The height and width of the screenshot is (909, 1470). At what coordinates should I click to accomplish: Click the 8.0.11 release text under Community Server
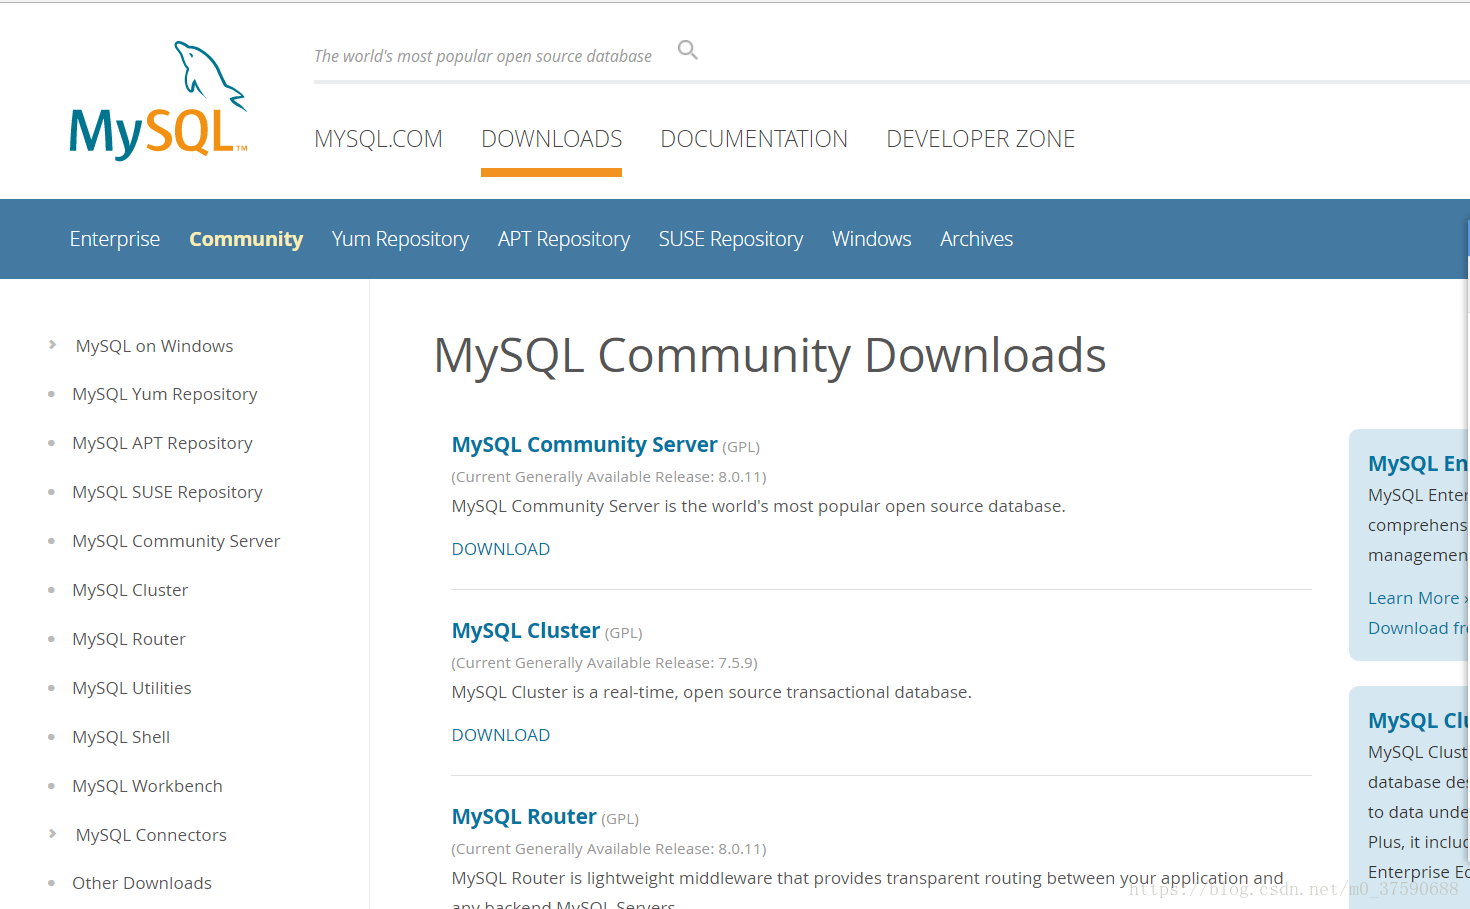click(x=609, y=477)
